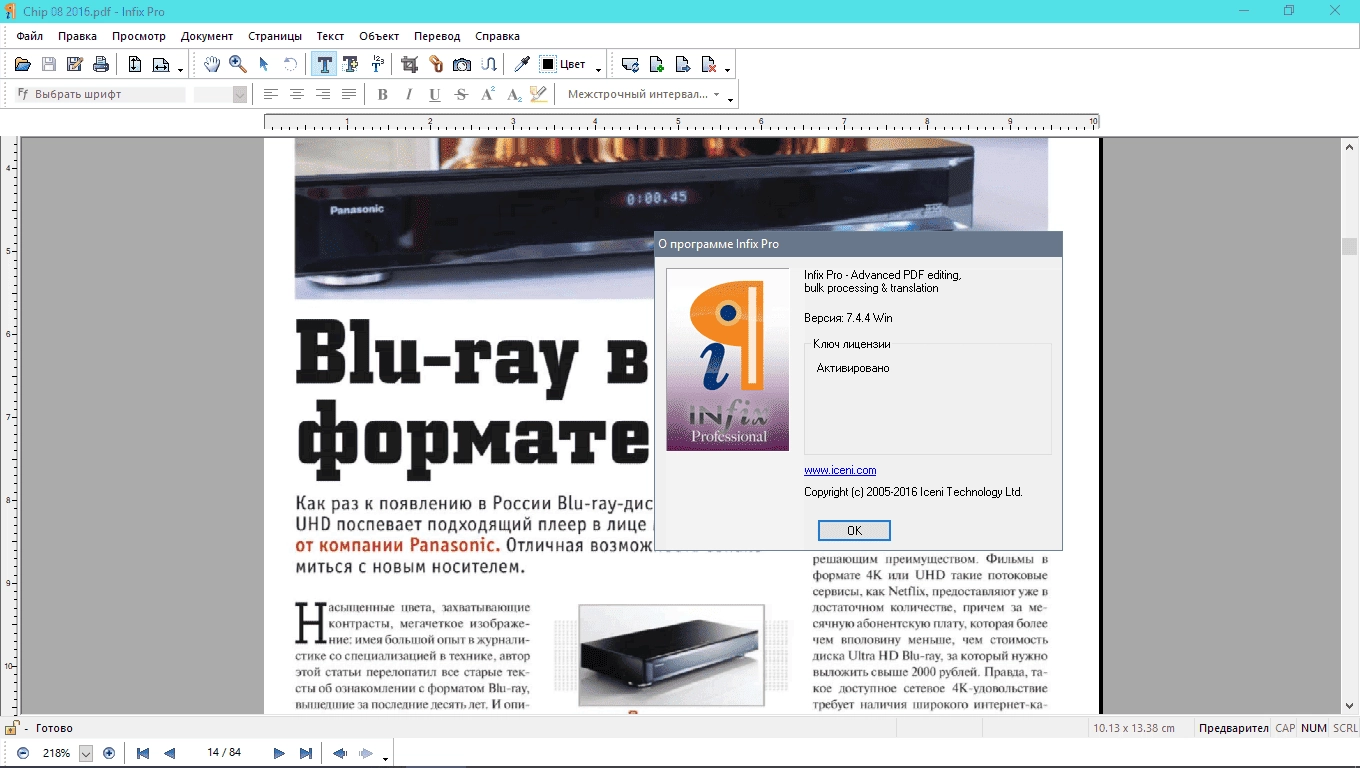
Task: Select the Fit page width icon
Action: tap(161, 65)
